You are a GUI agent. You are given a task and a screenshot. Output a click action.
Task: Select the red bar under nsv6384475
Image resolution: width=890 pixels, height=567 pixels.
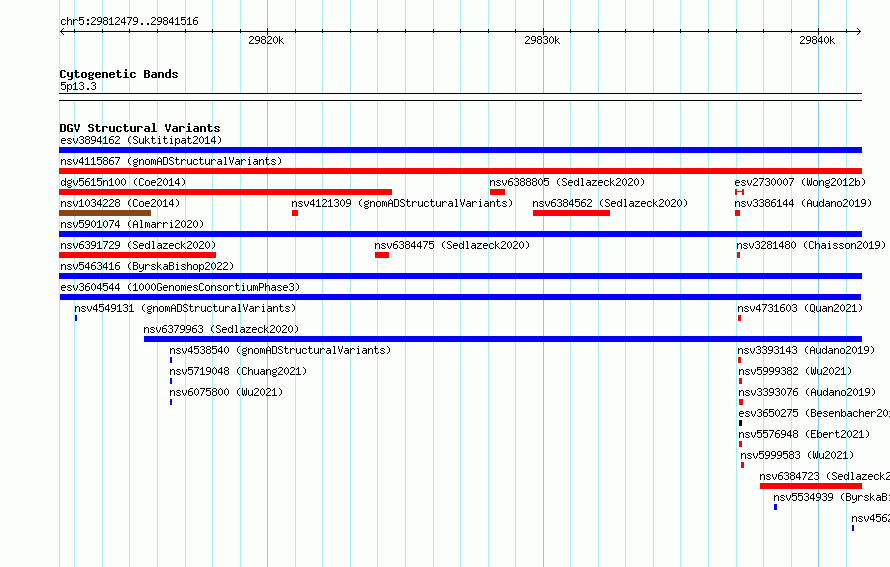(x=382, y=255)
